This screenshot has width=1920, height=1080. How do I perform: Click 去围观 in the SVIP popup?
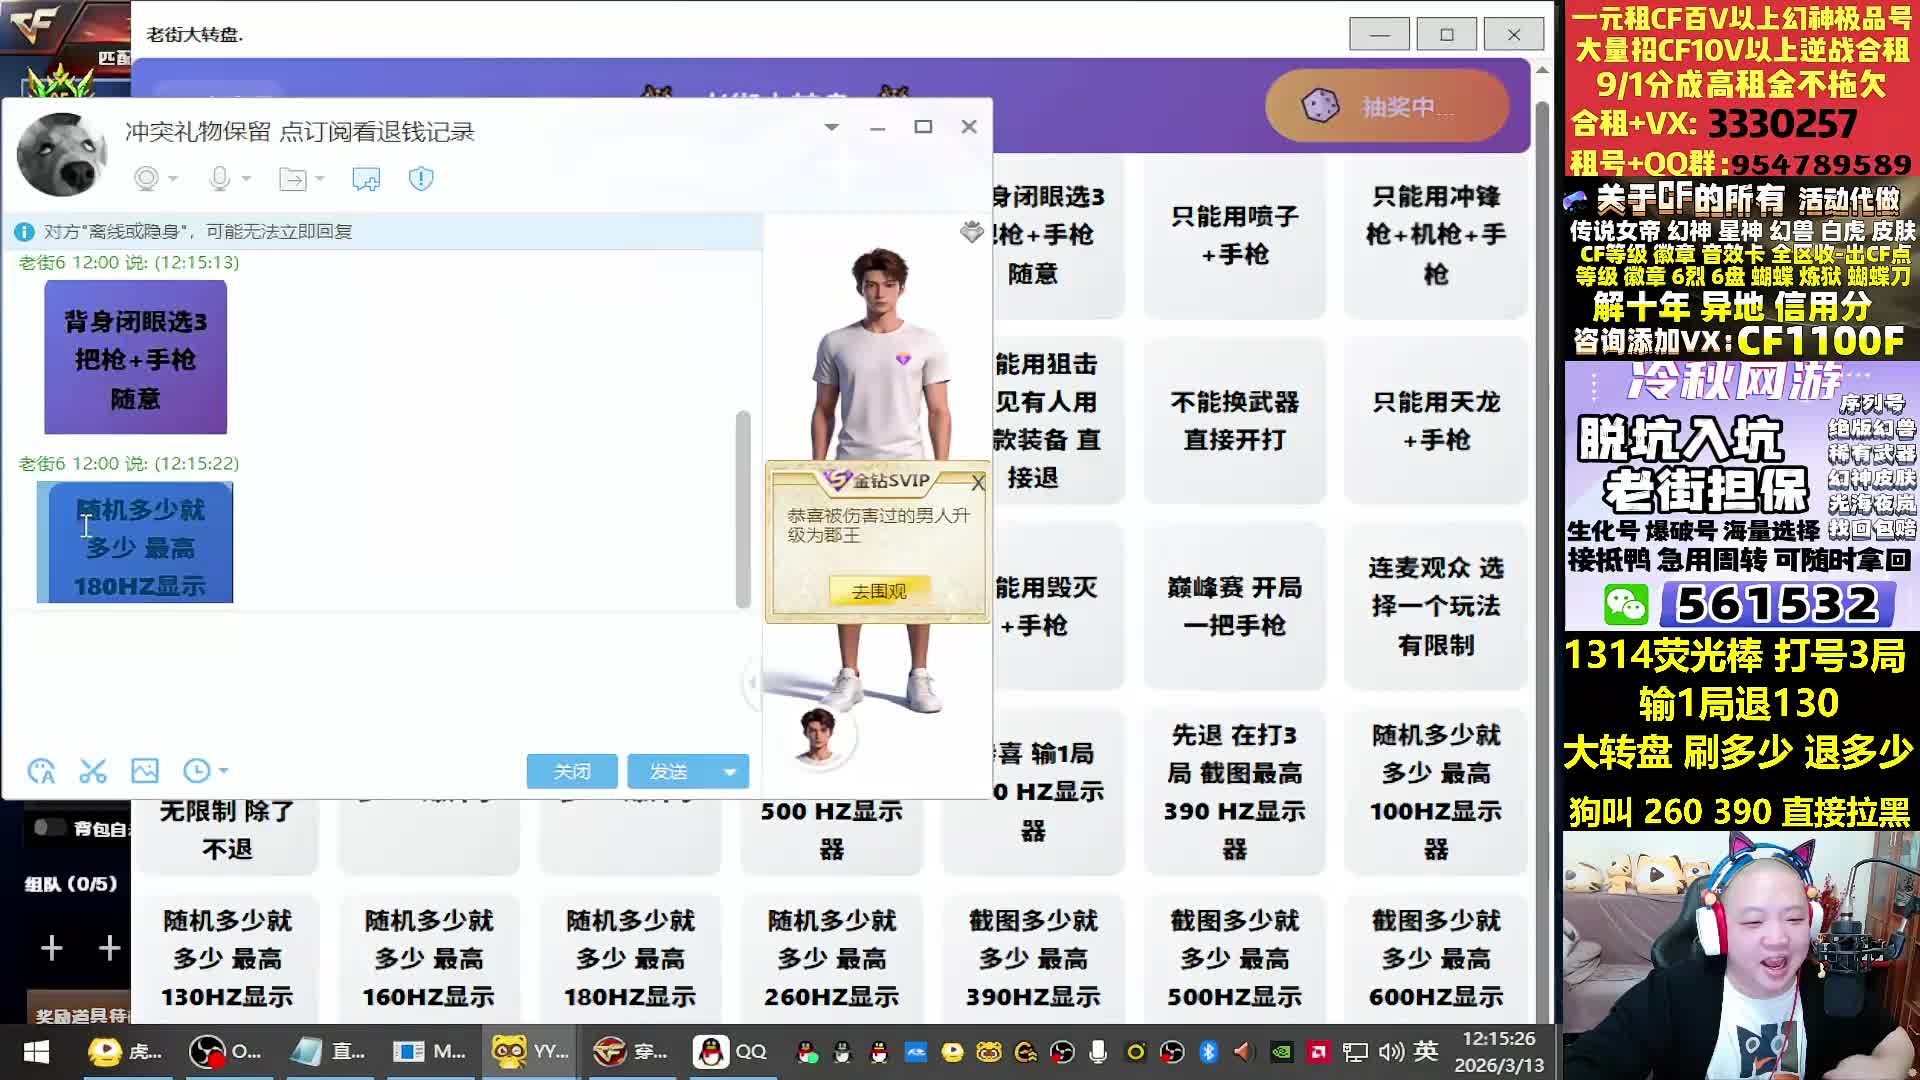point(879,591)
